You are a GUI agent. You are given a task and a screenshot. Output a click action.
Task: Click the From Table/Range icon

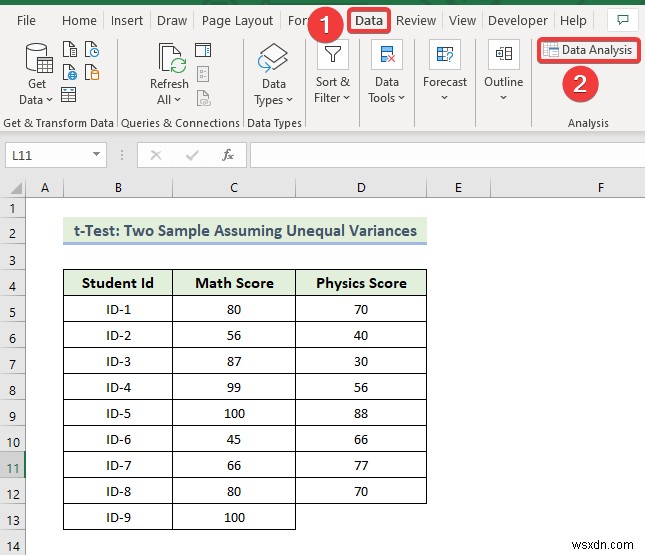[x=68, y=95]
